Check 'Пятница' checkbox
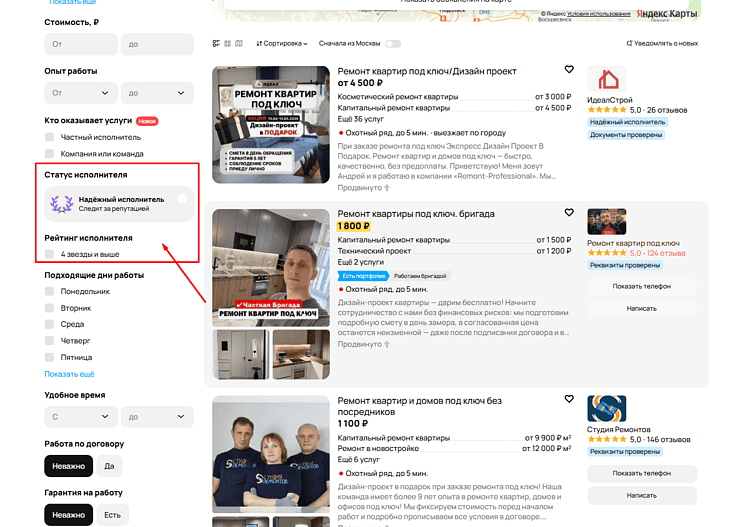Screen dimensions: 751x527 point(49,357)
